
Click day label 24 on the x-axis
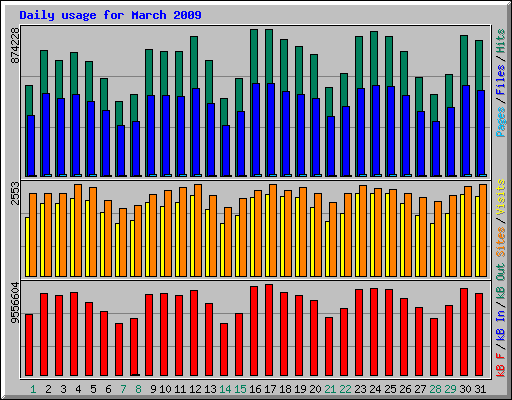375,389
